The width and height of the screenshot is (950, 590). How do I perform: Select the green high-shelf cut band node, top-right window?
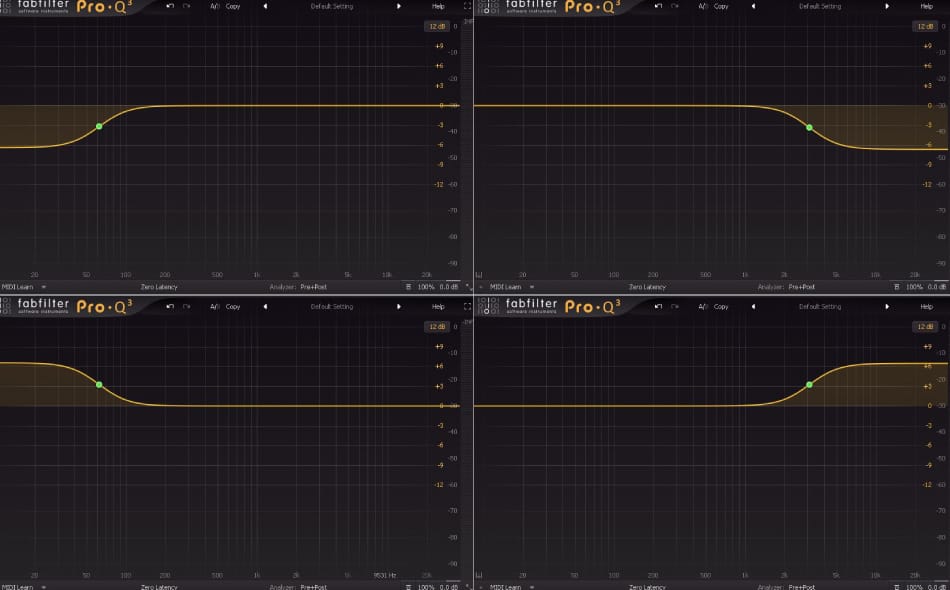coord(809,128)
